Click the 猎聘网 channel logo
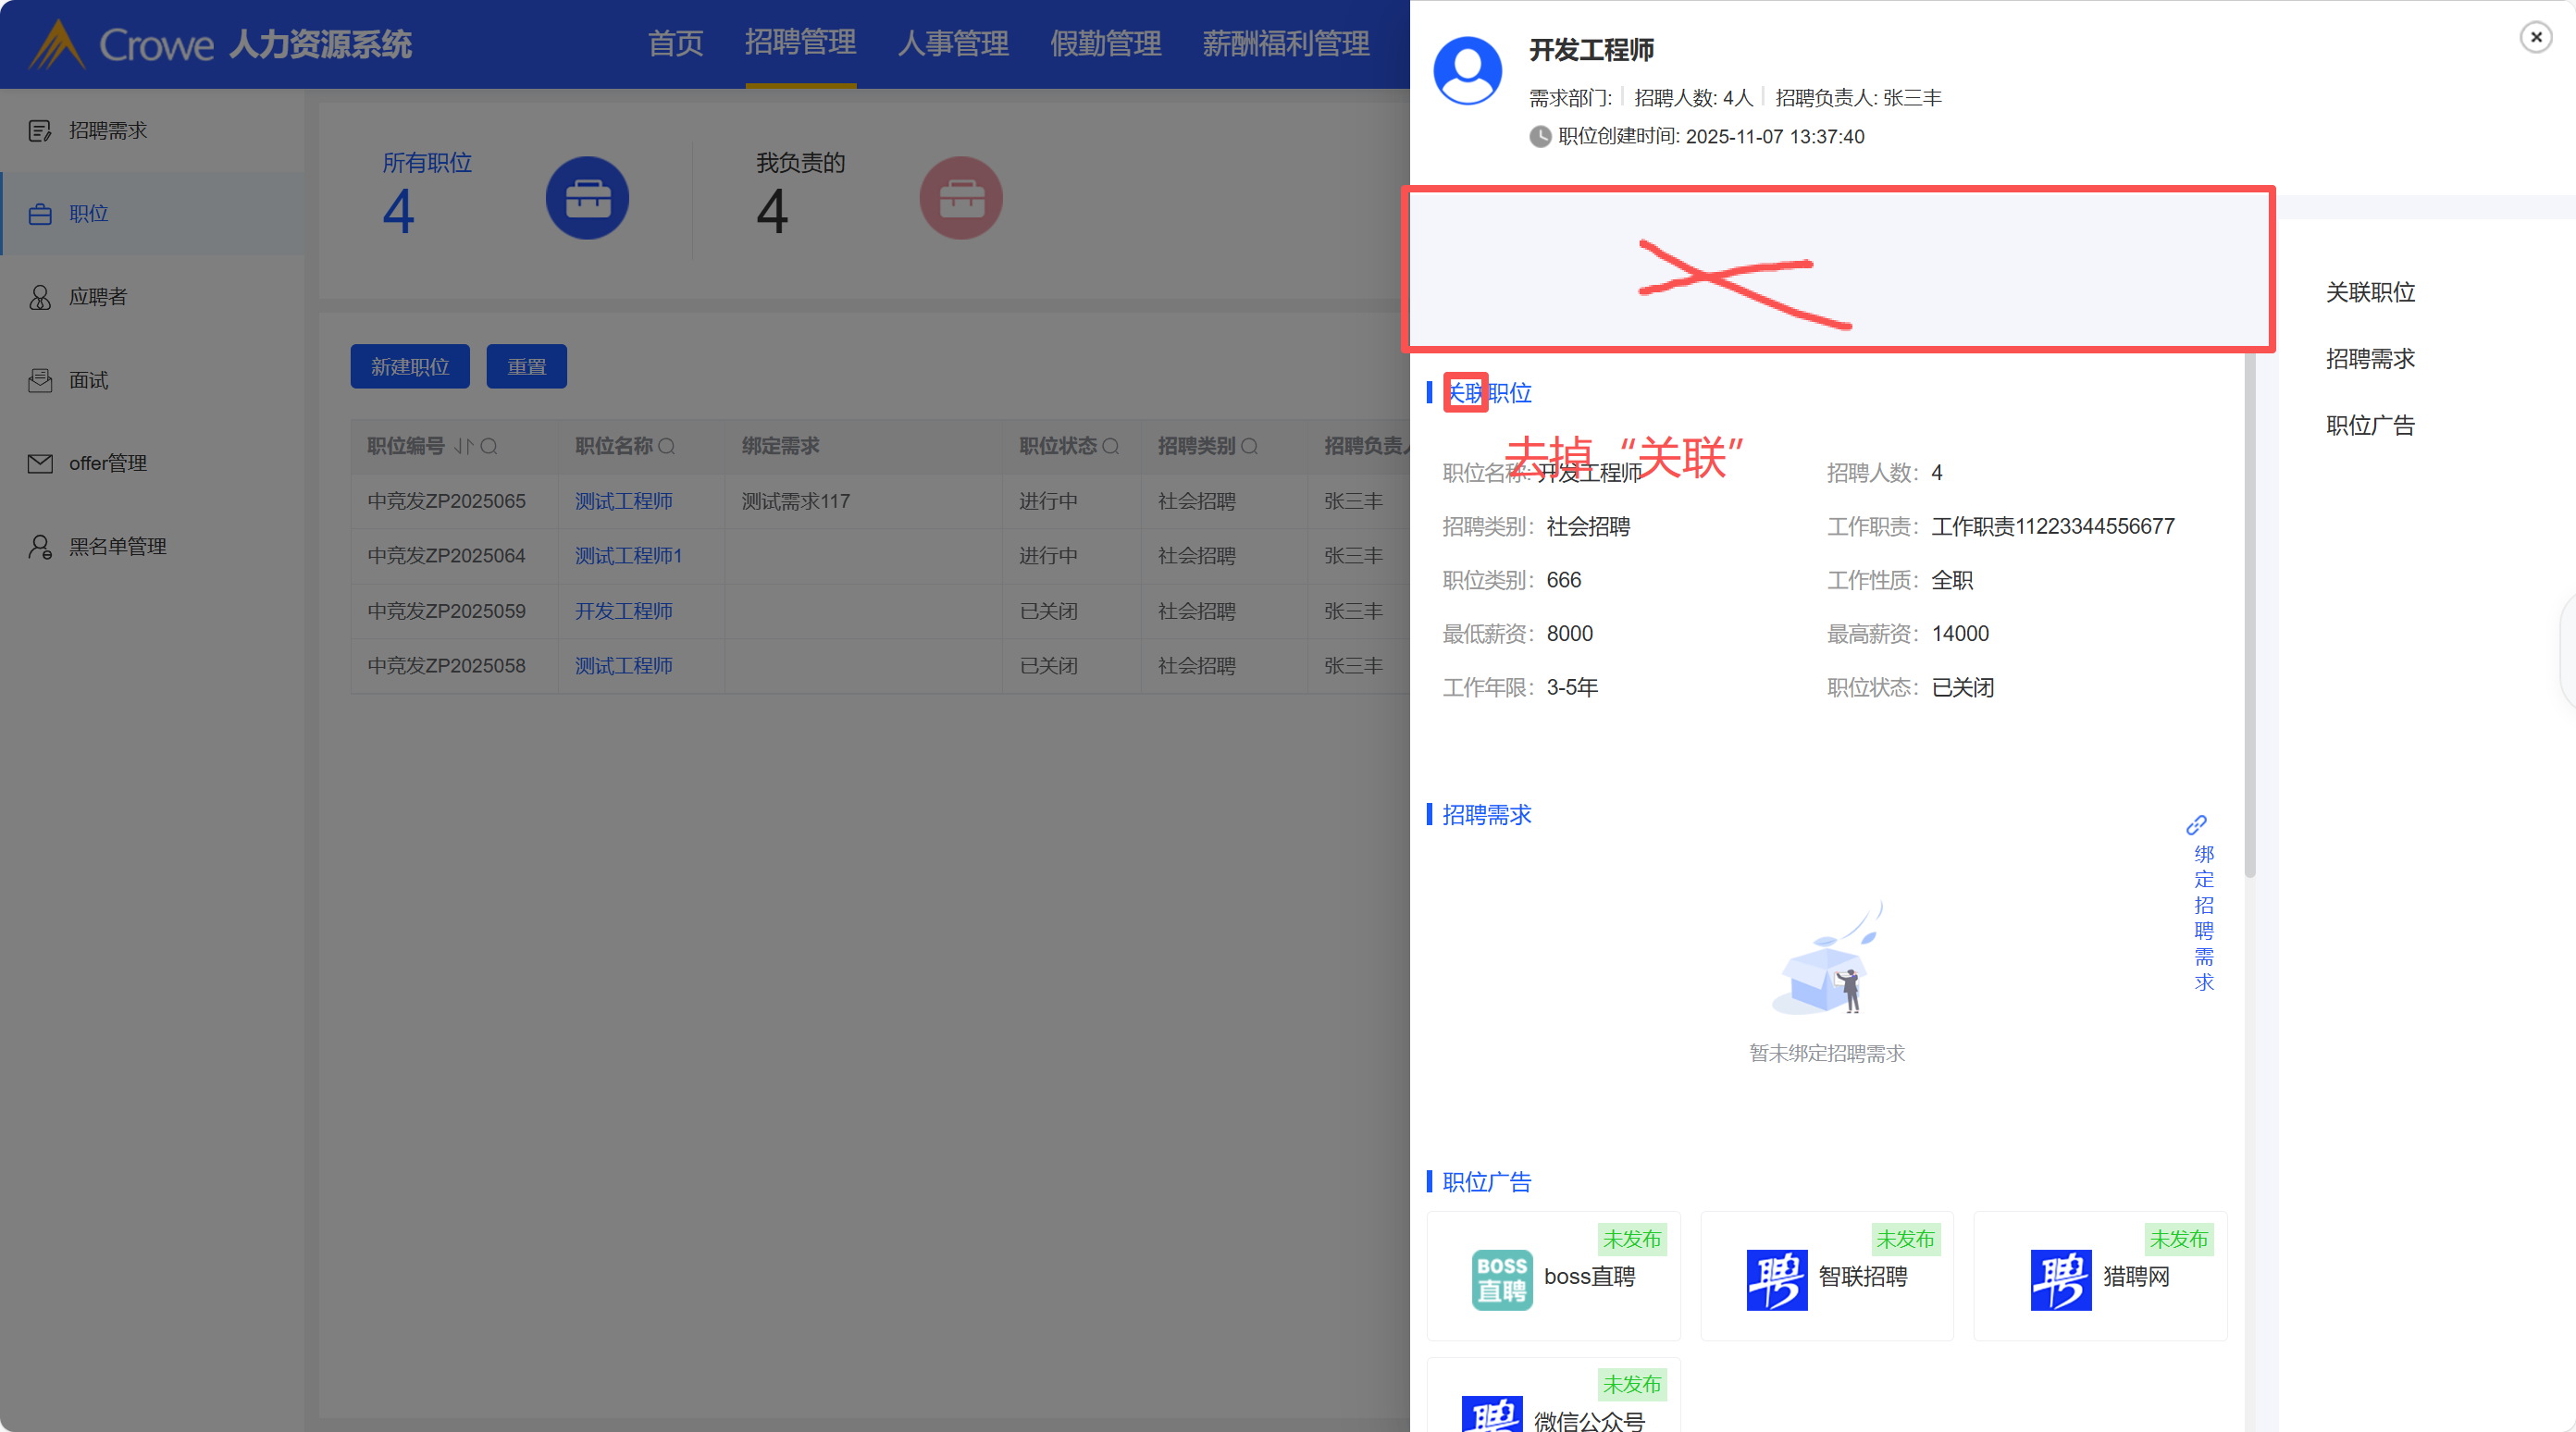Image resolution: width=2576 pixels, height=1432 pixels. [2060, 1279]
